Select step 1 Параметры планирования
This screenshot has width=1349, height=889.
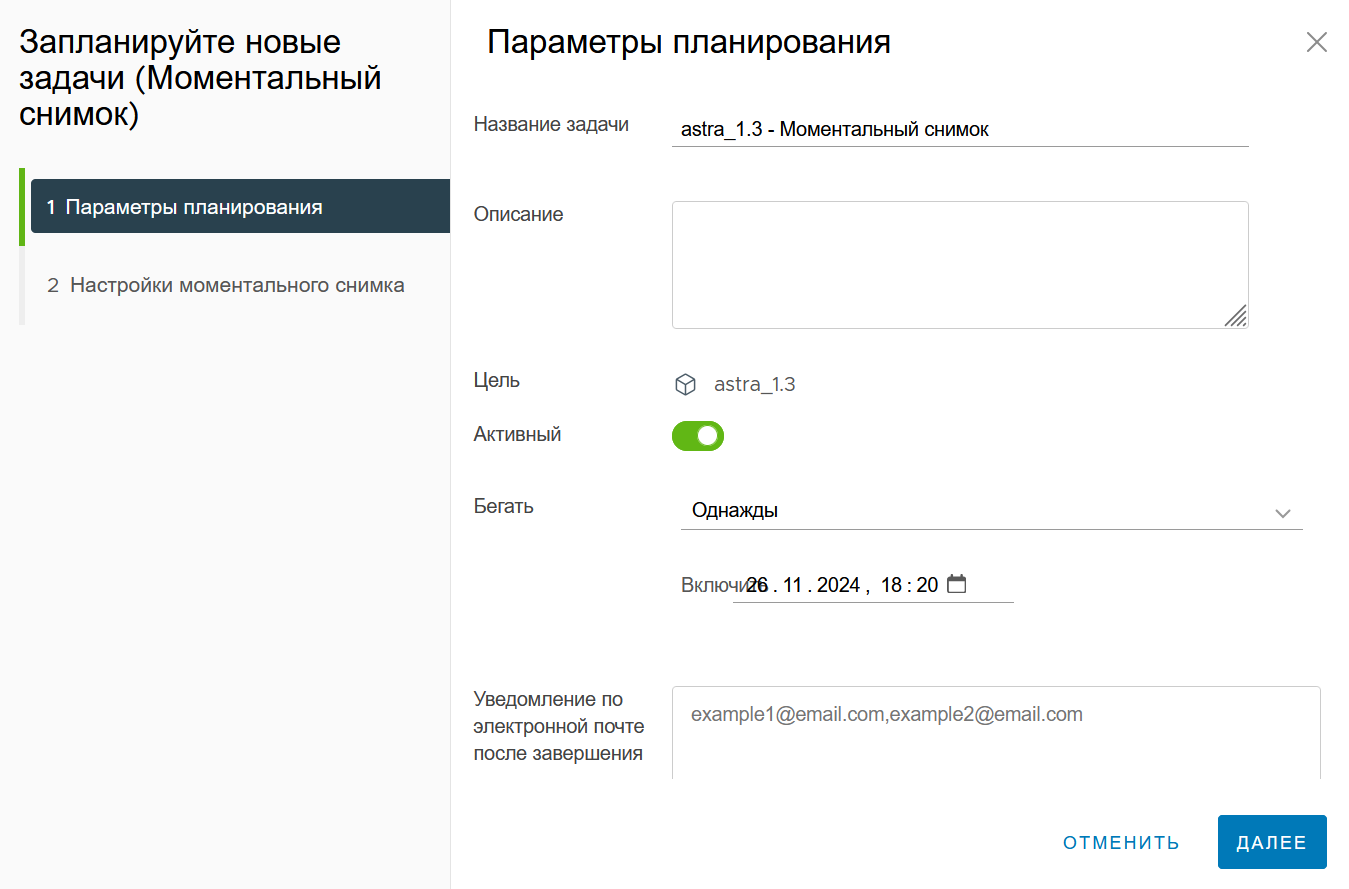(240, 207)
